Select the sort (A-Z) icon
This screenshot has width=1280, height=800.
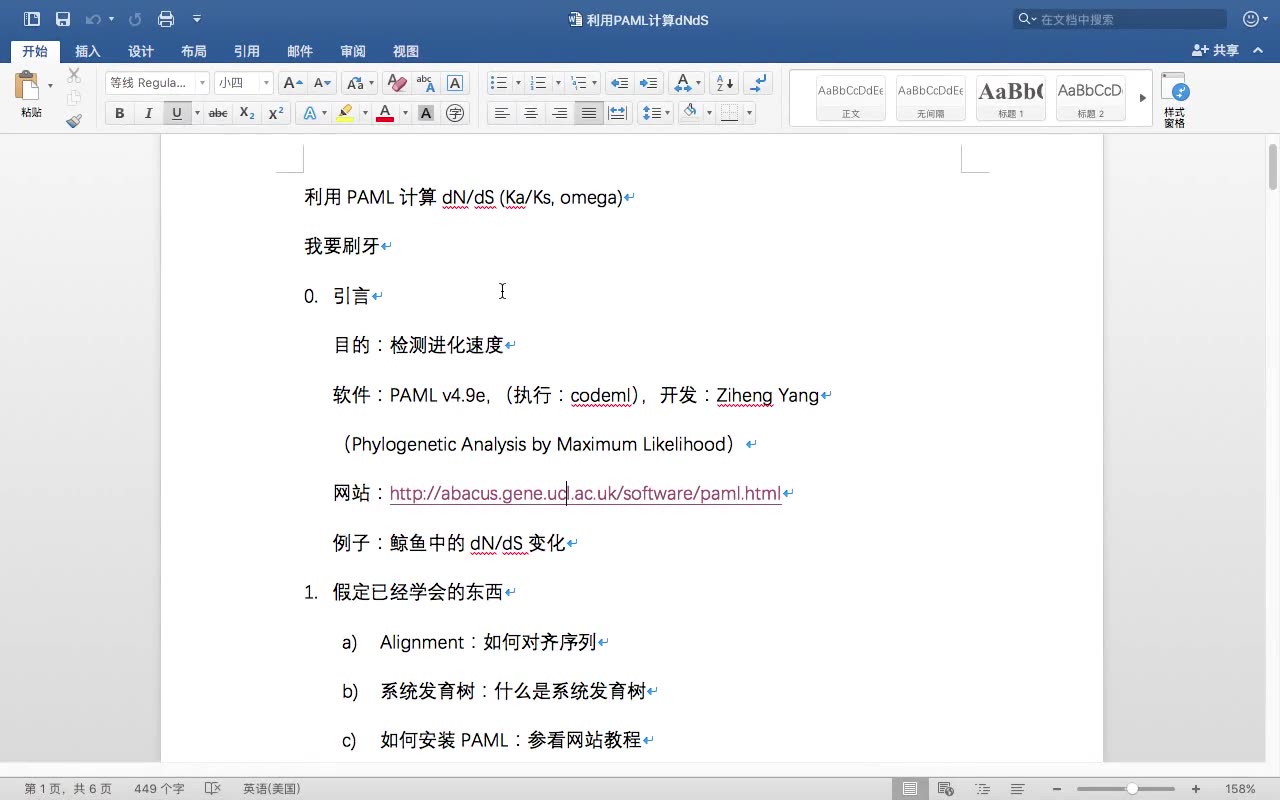[x=722, y=82]
